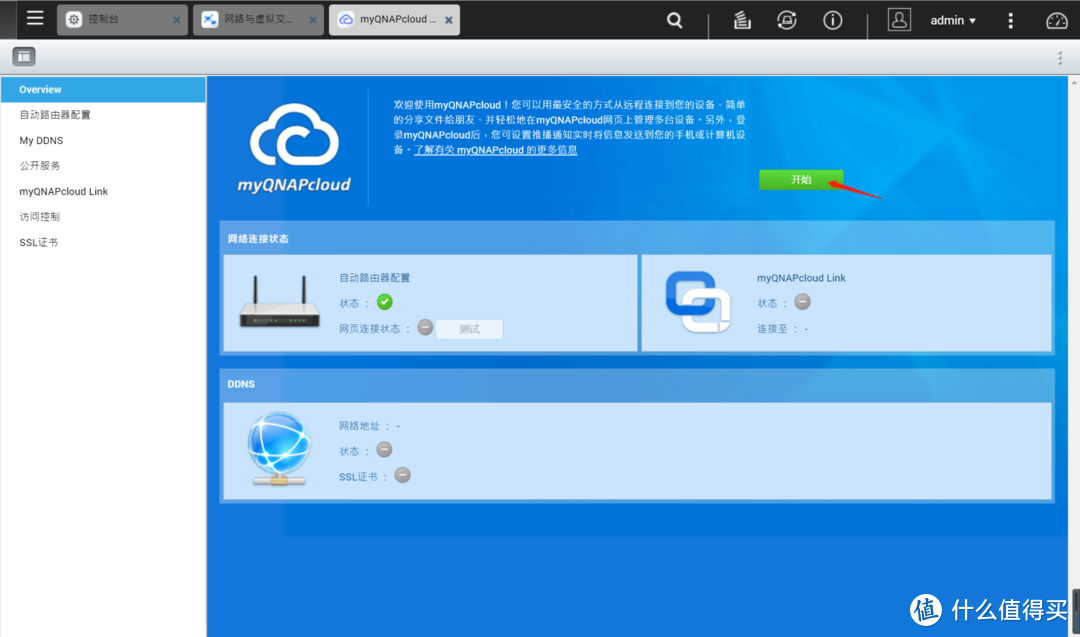Viewport: 1080px width, 637px height.
Task: Open the search magnifier icon
Action: (675, 21)
